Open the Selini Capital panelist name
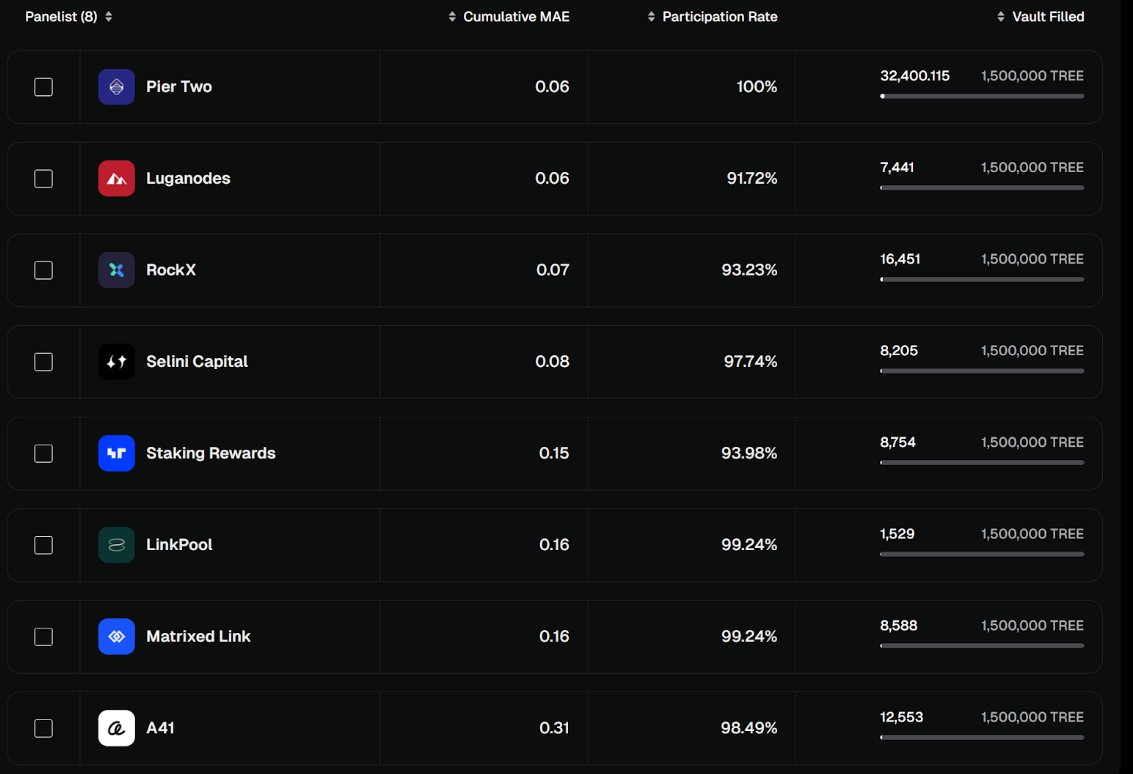1133x774 pixels. [197, 361]
